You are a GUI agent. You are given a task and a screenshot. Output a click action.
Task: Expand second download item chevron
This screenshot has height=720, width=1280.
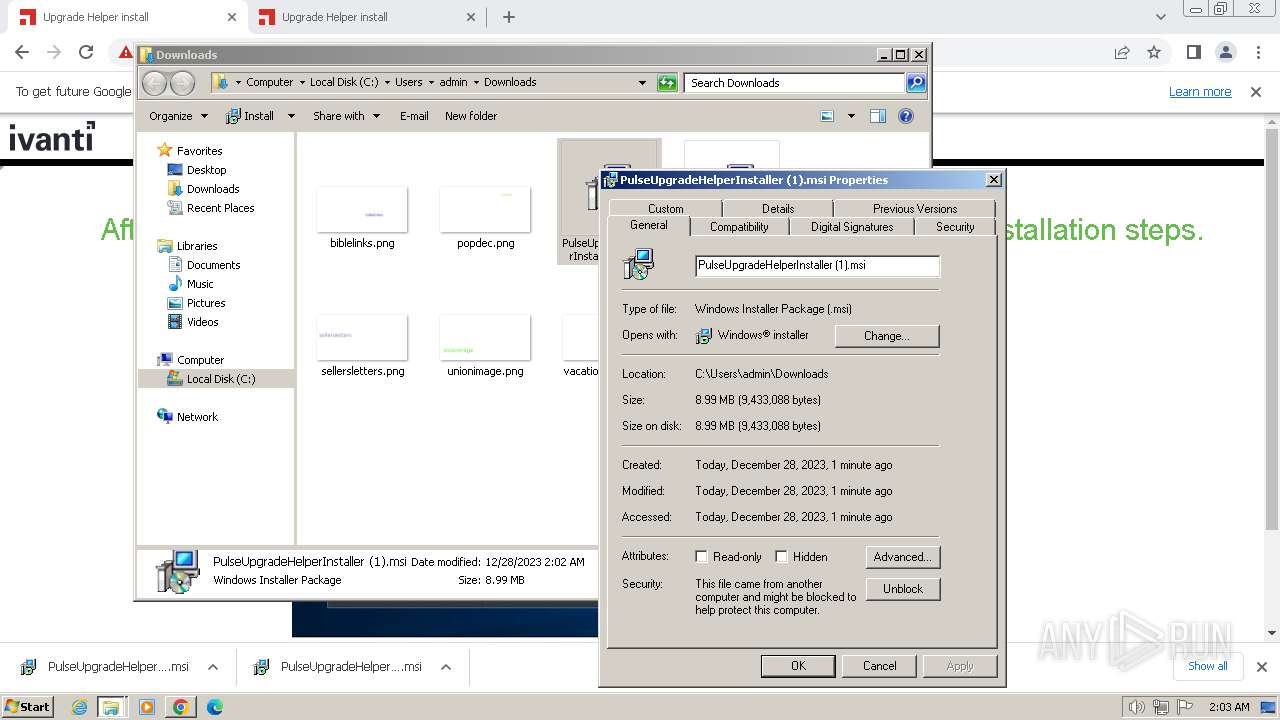(x=446, y=667)
